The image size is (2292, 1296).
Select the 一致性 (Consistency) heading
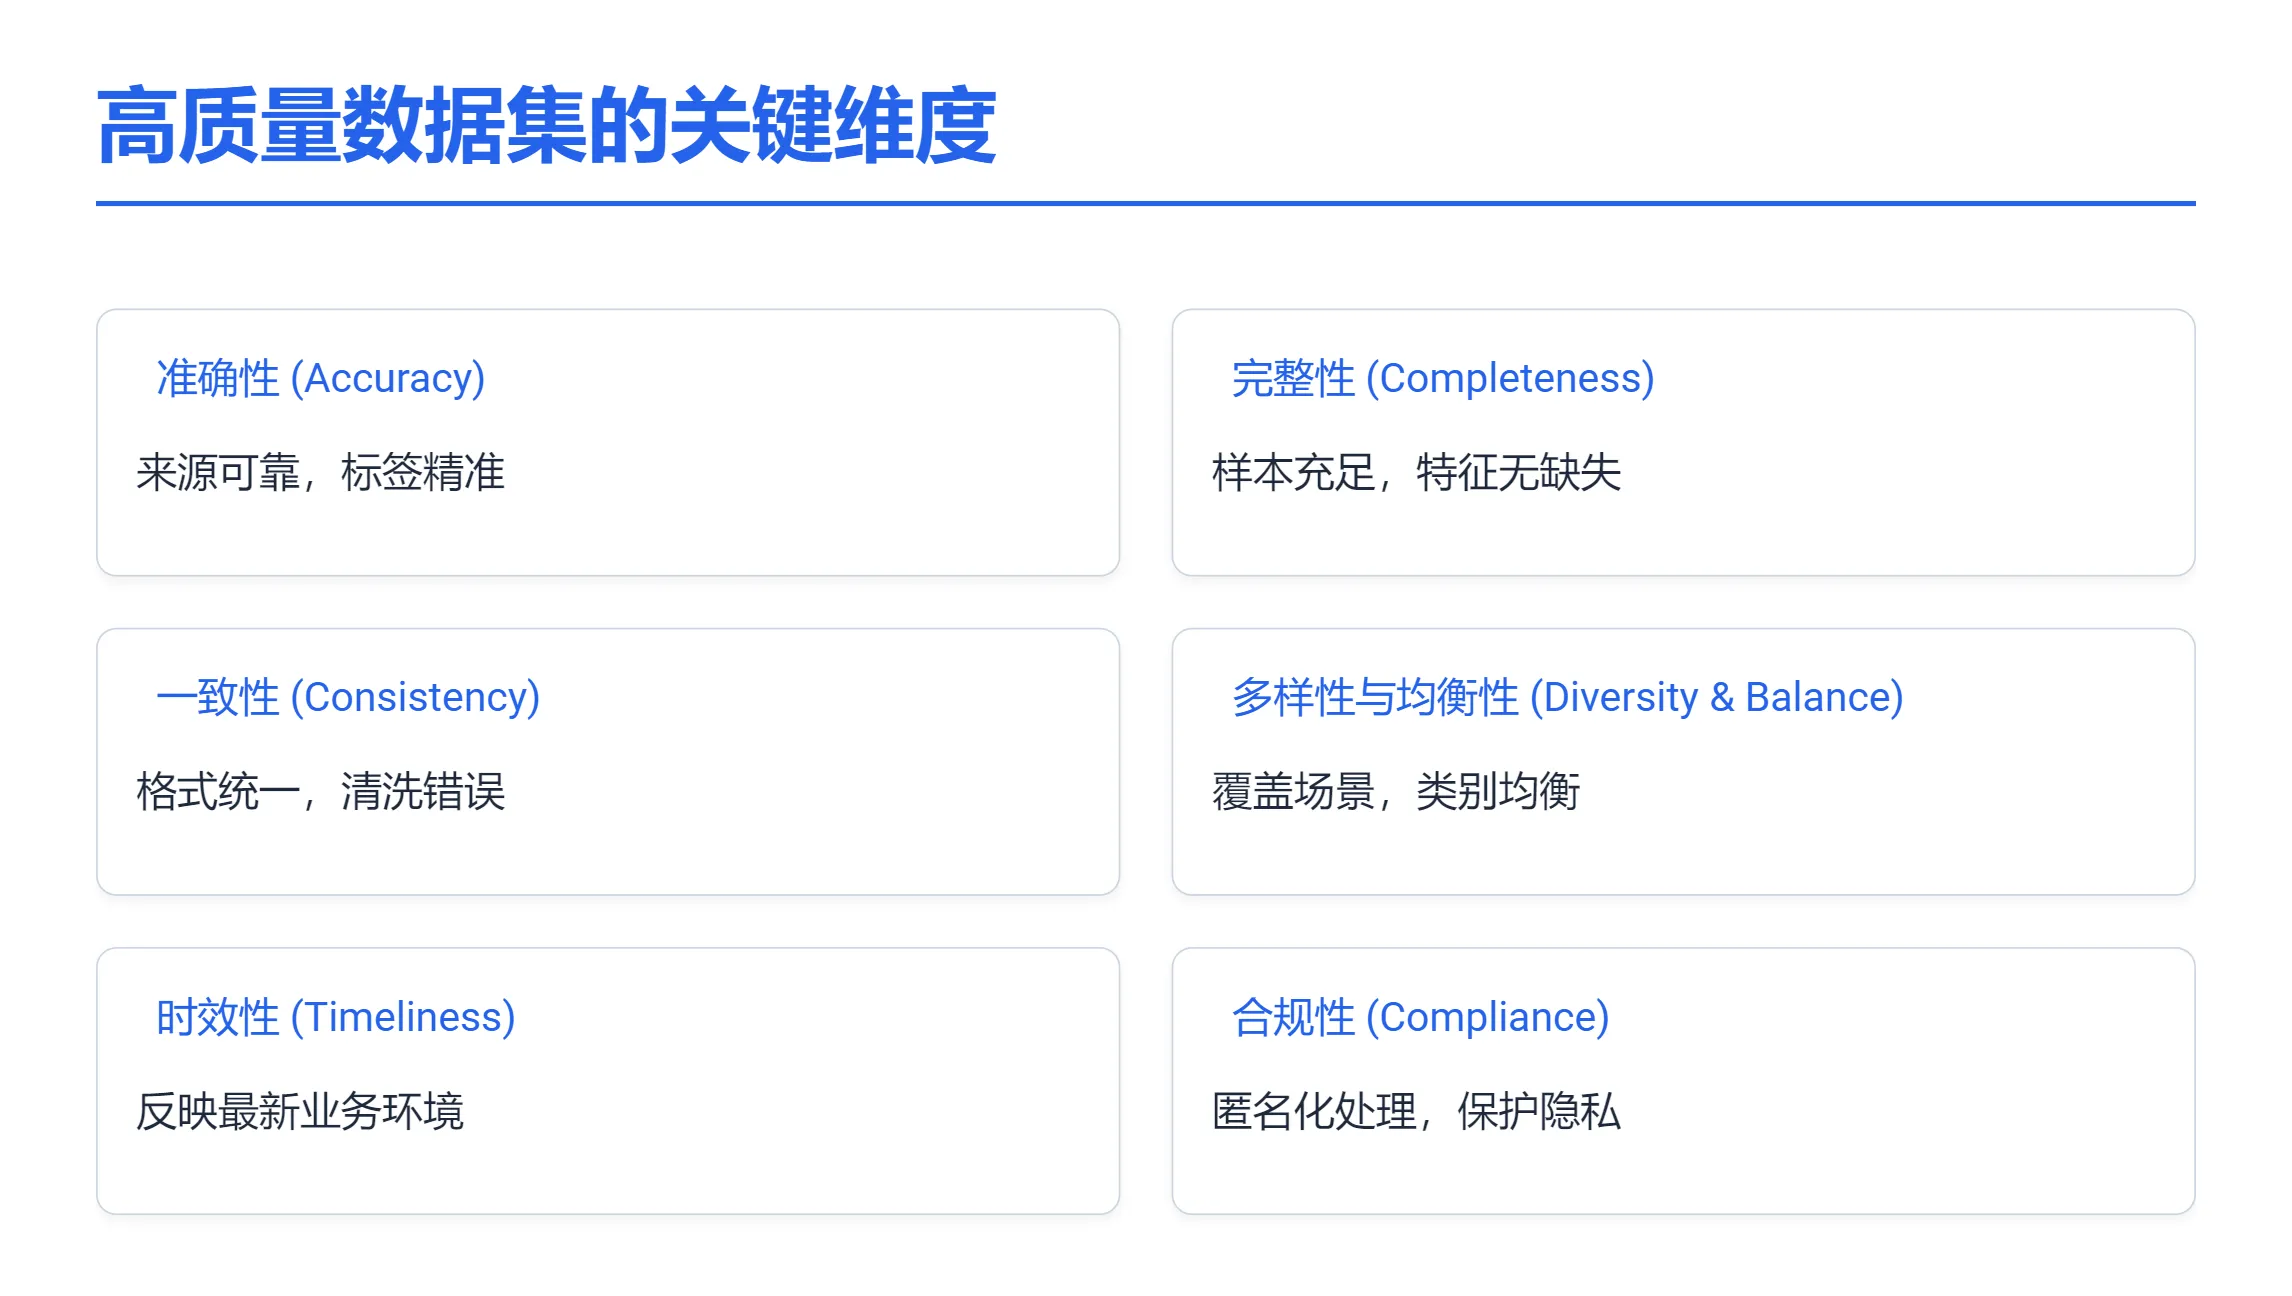[x=348, y=697]
